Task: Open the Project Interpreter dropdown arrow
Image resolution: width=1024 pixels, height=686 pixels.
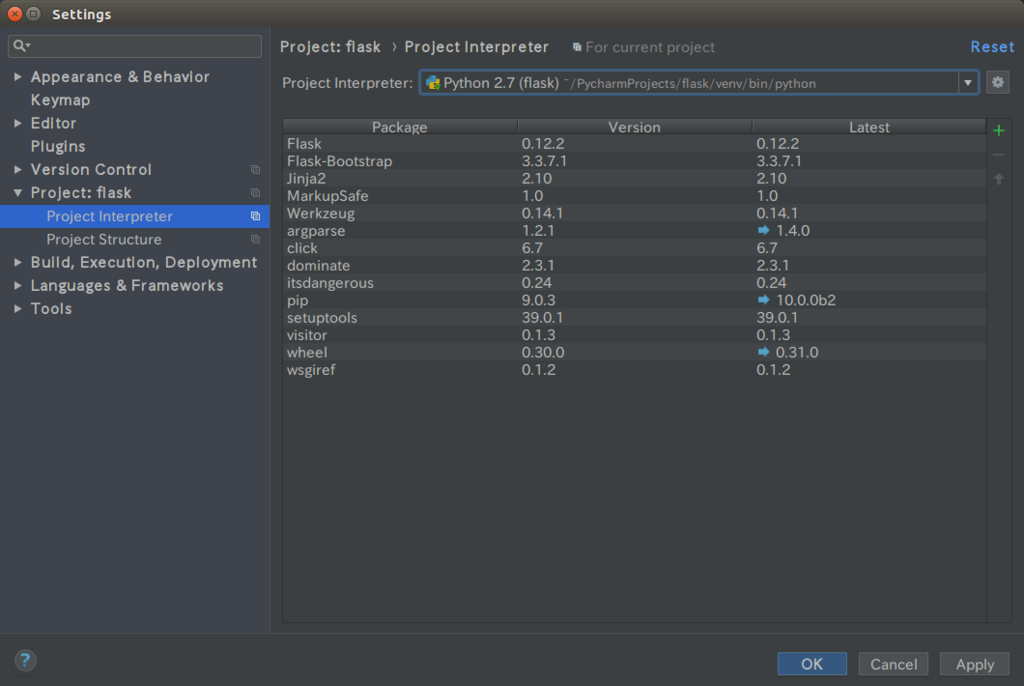Action: coord(968,83)
